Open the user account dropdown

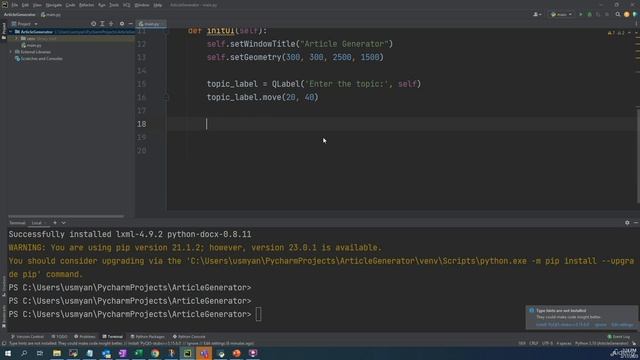537,14
